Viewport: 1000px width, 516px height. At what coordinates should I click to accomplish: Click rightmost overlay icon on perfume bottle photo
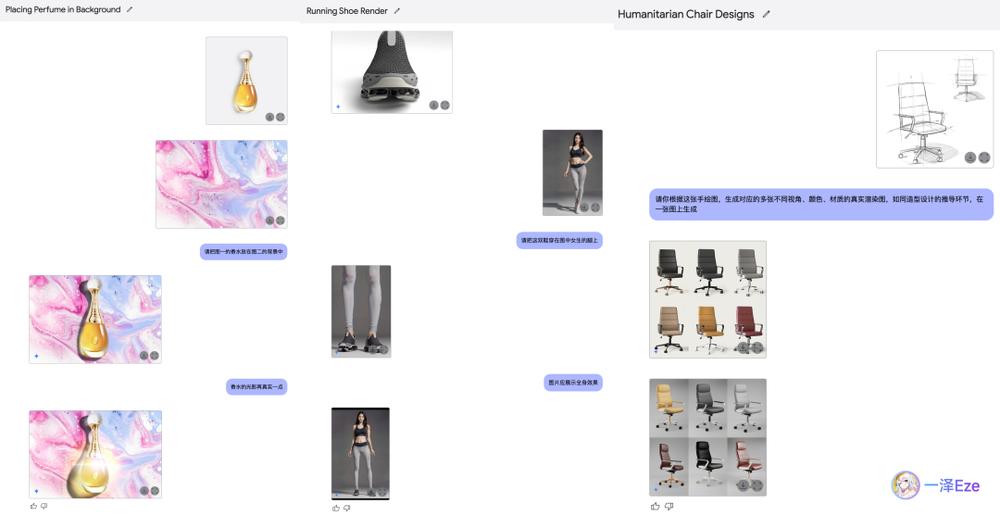pos(280,117)
